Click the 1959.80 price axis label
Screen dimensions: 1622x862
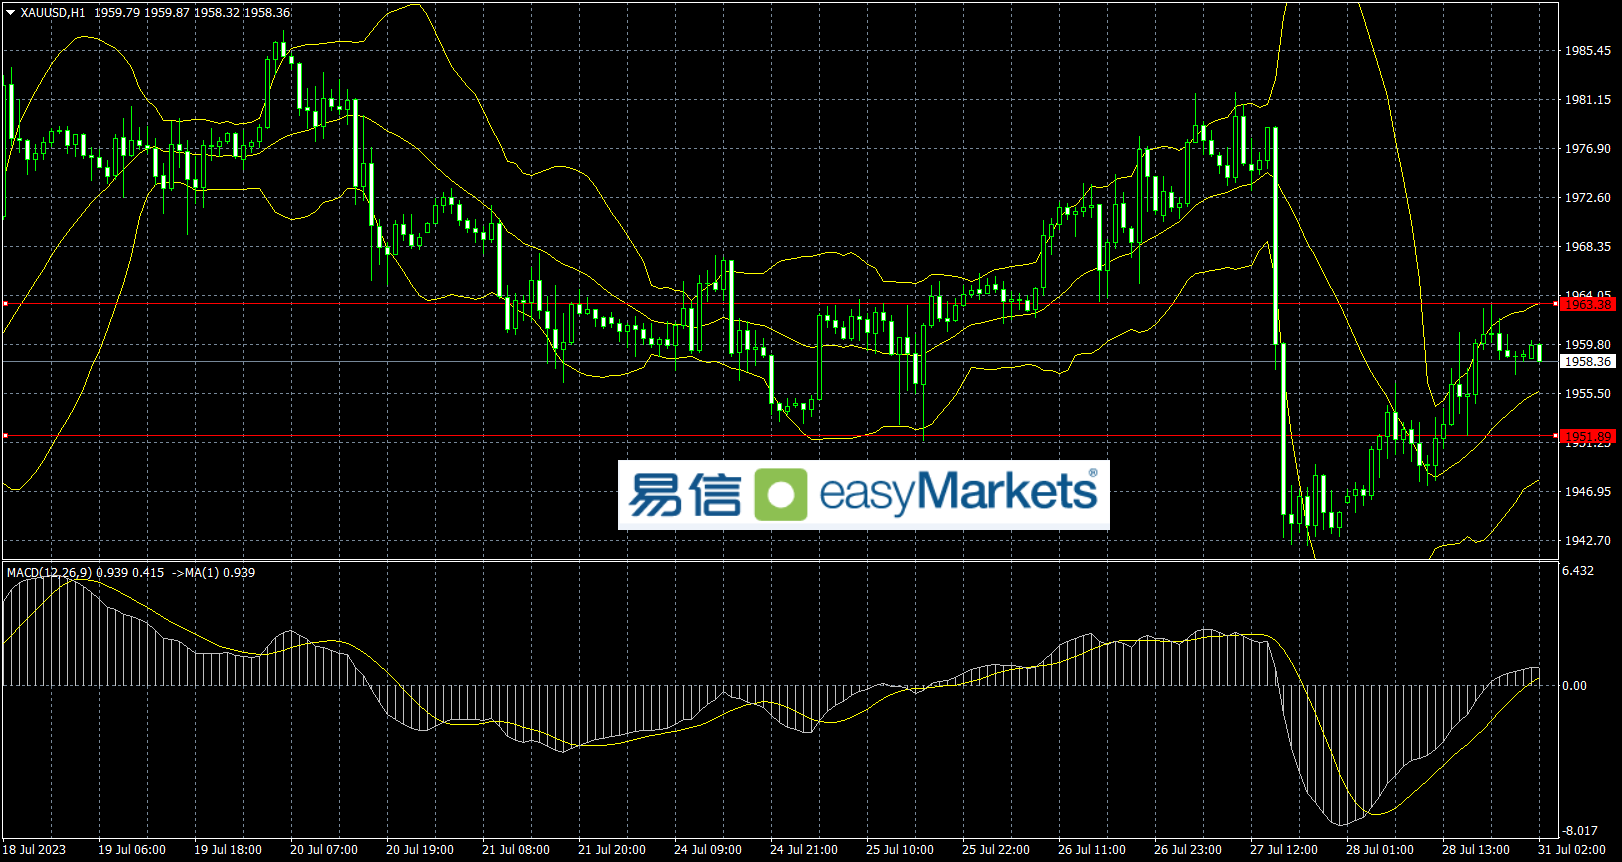click(x=1588, y=345)
